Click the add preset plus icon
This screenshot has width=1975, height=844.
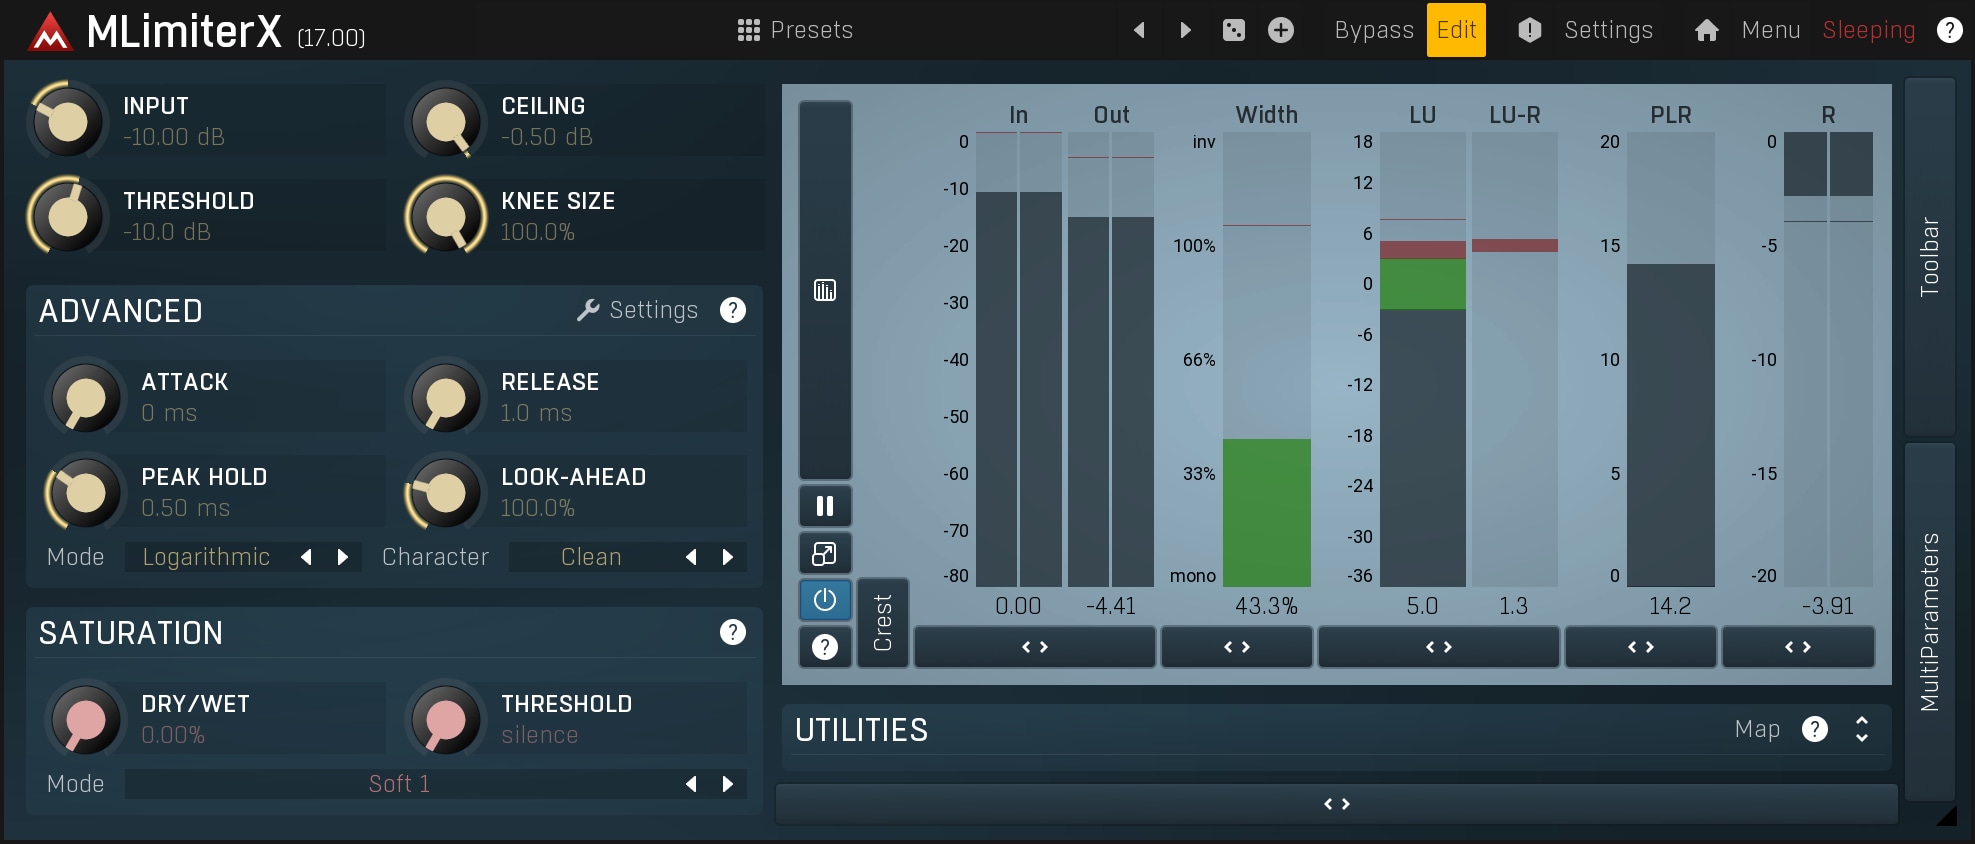(x=1280, y=30)
